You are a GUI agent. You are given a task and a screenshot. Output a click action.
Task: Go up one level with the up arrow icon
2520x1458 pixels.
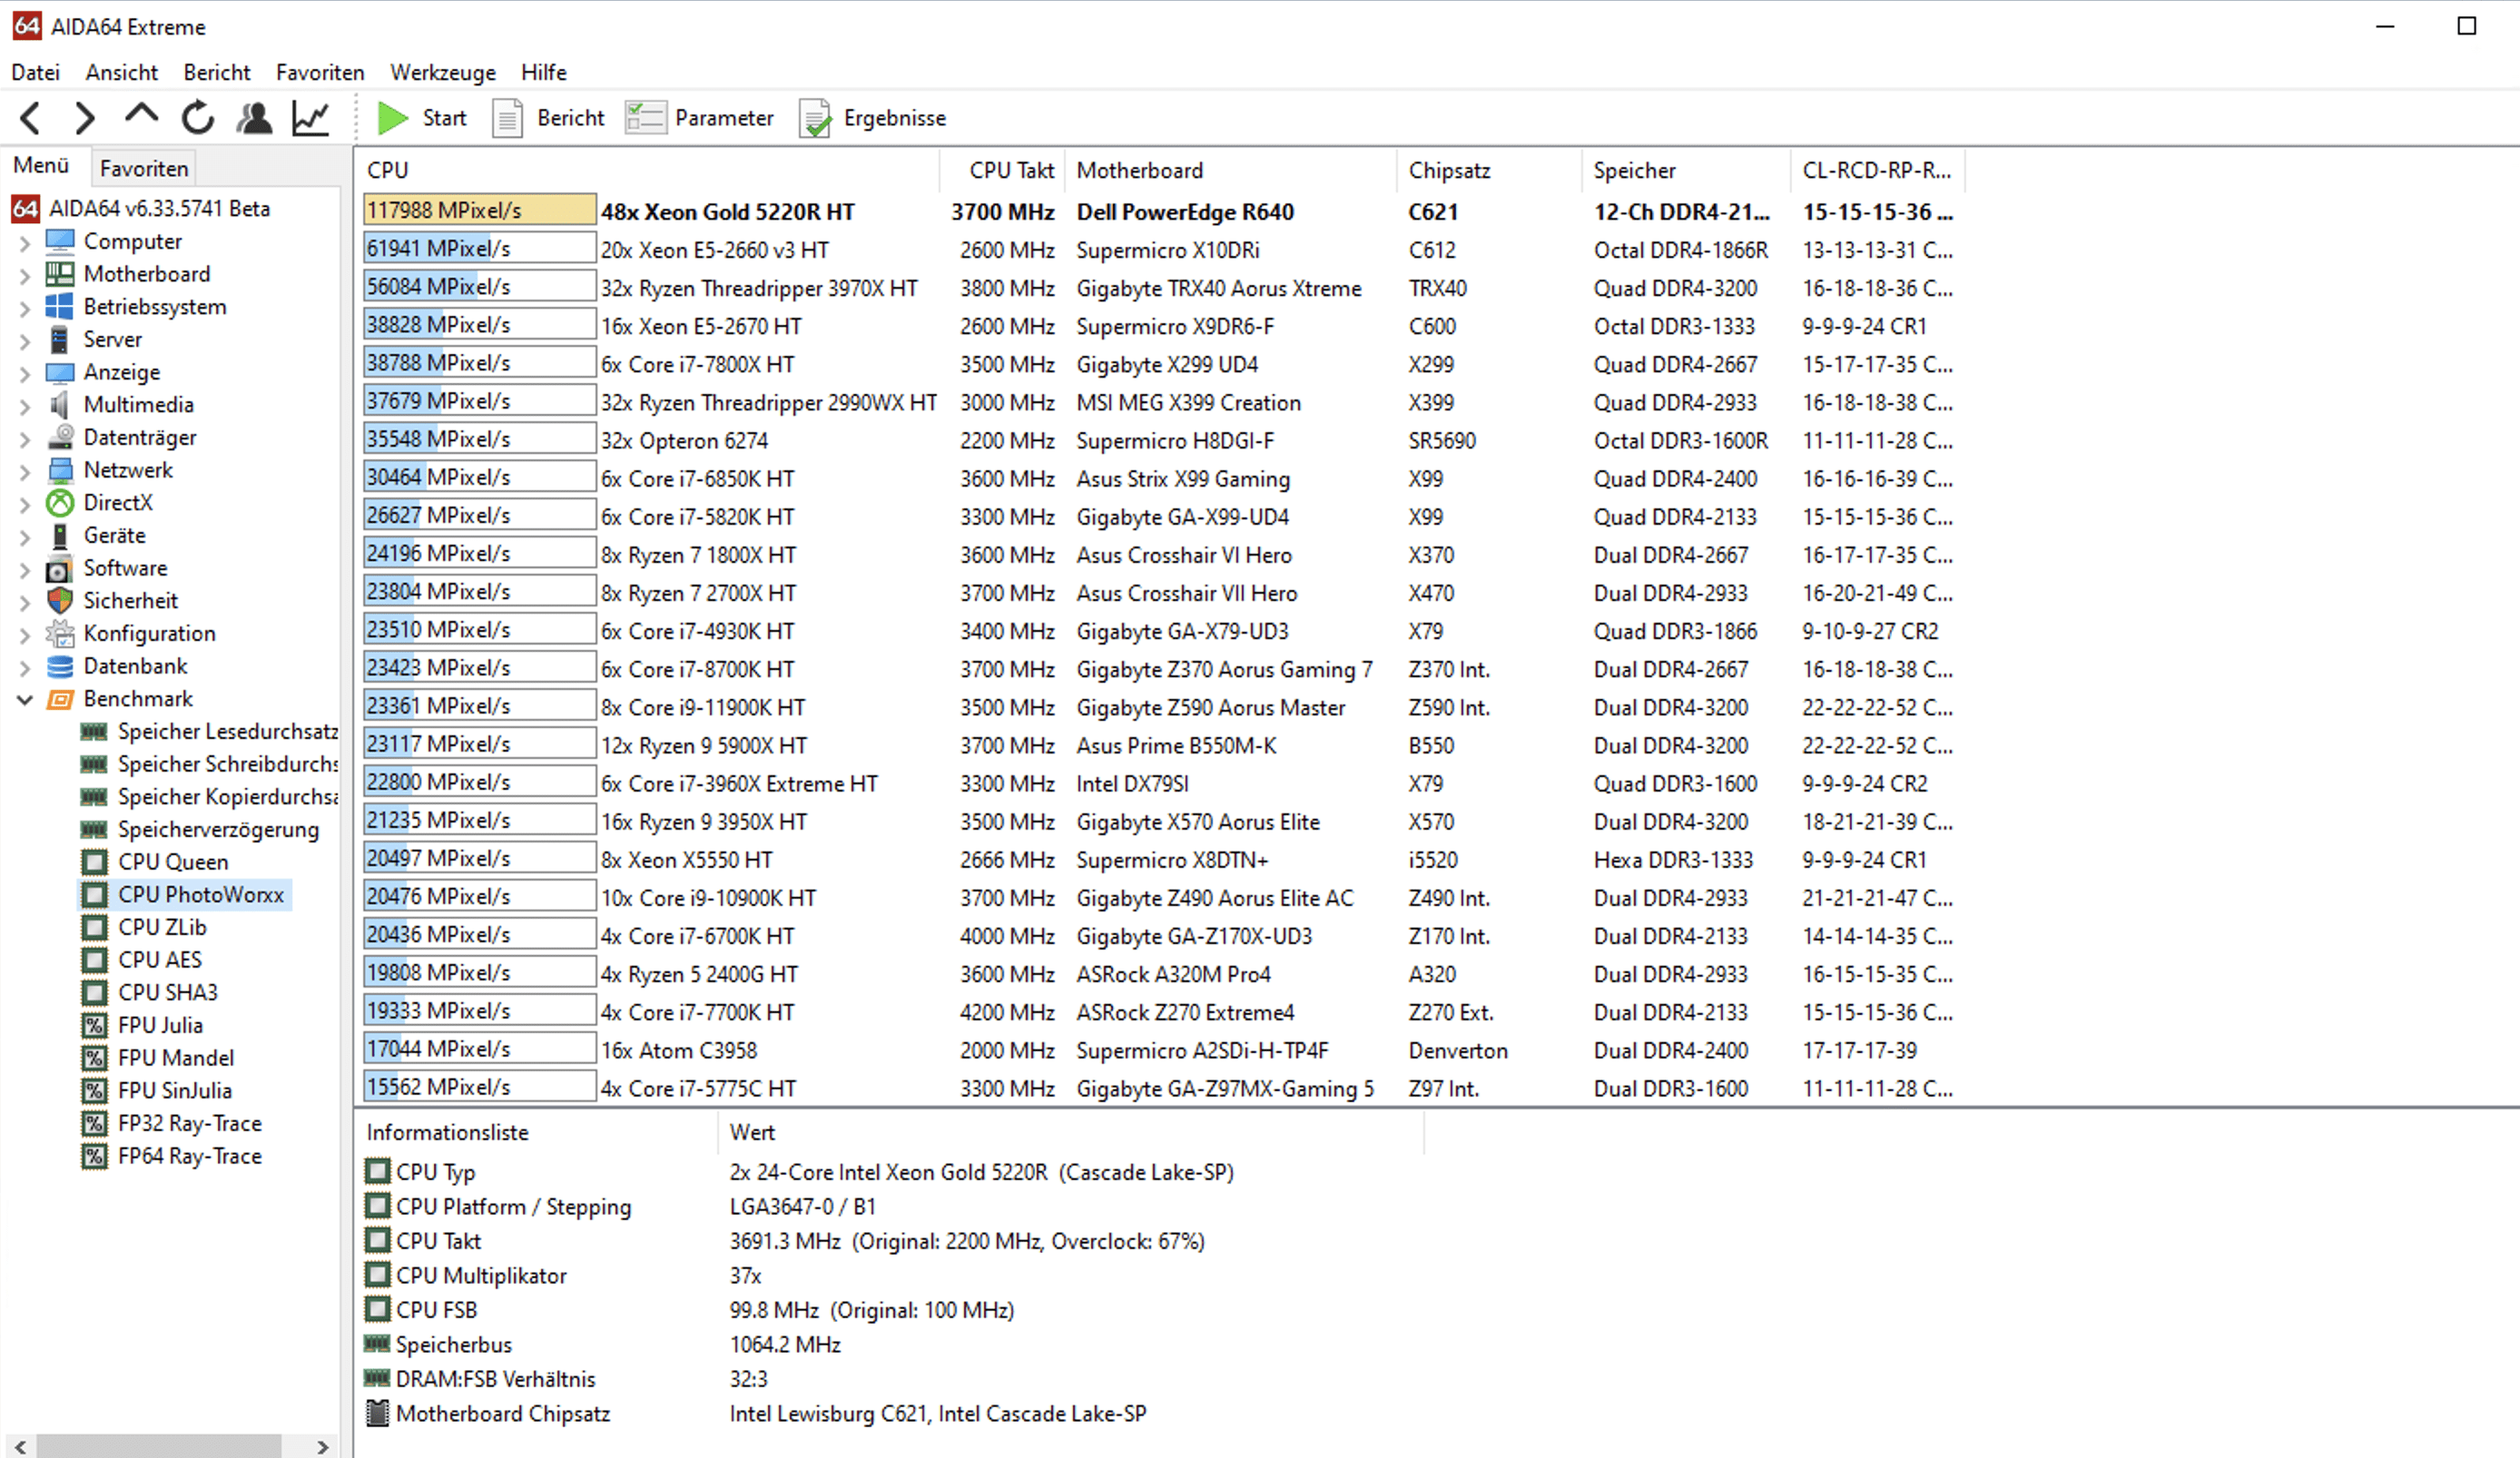coord(141,114)
